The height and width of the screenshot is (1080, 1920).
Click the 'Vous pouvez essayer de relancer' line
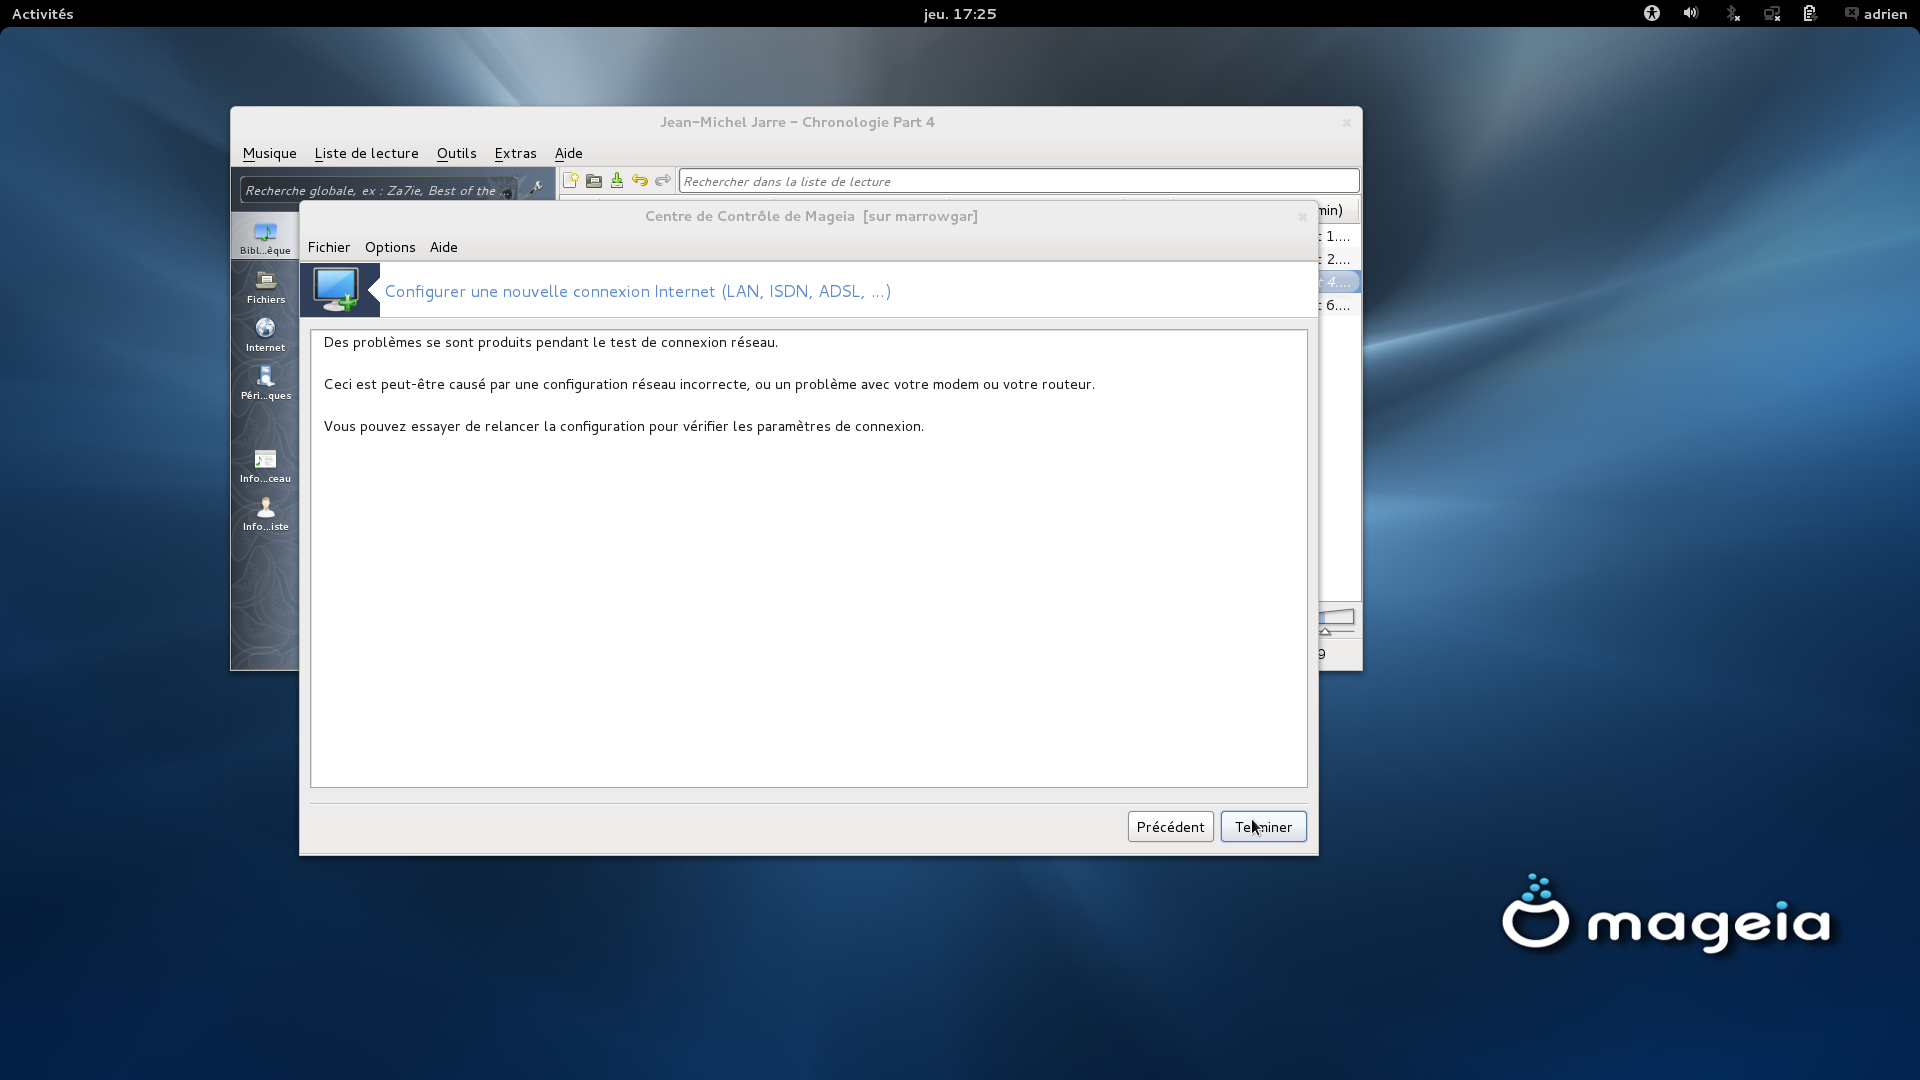[x=623, y=426]
